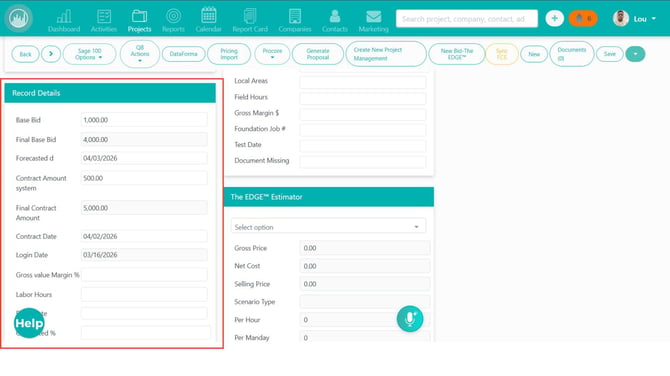This screenshot has height=376, width=670.
Task: Click the round Help button
Action: click(x=29, y=323)
